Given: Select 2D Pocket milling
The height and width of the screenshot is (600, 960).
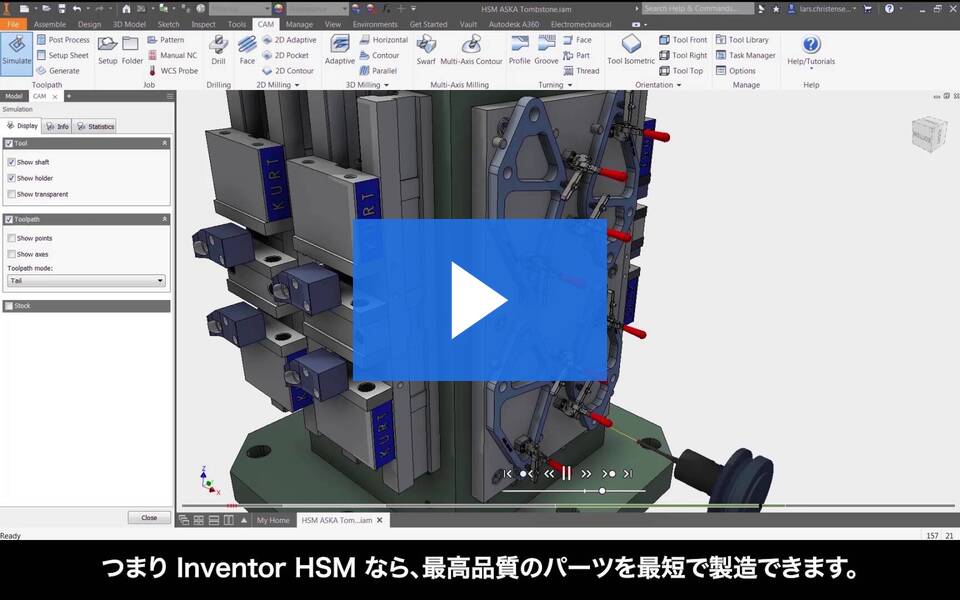Looking at the screenshot, I should pos(286,55).
